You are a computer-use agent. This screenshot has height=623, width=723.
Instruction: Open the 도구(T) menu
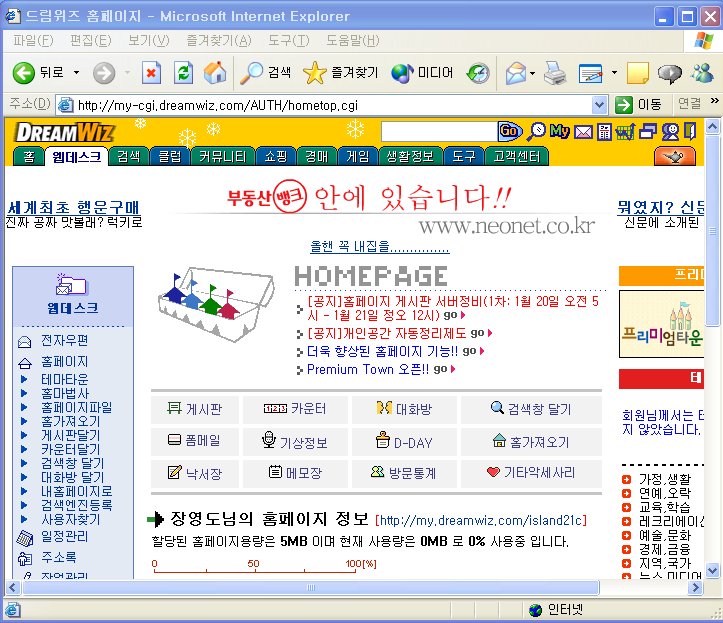tap(289, 41)
